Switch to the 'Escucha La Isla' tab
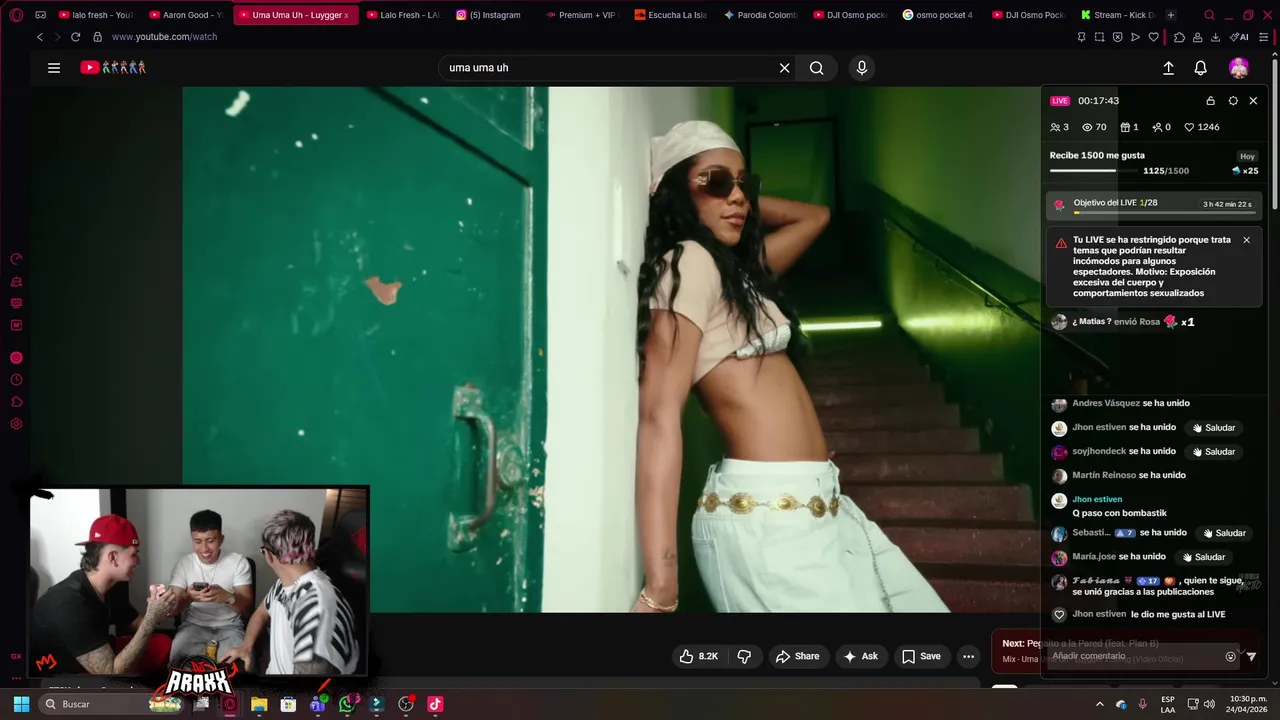 671,15
